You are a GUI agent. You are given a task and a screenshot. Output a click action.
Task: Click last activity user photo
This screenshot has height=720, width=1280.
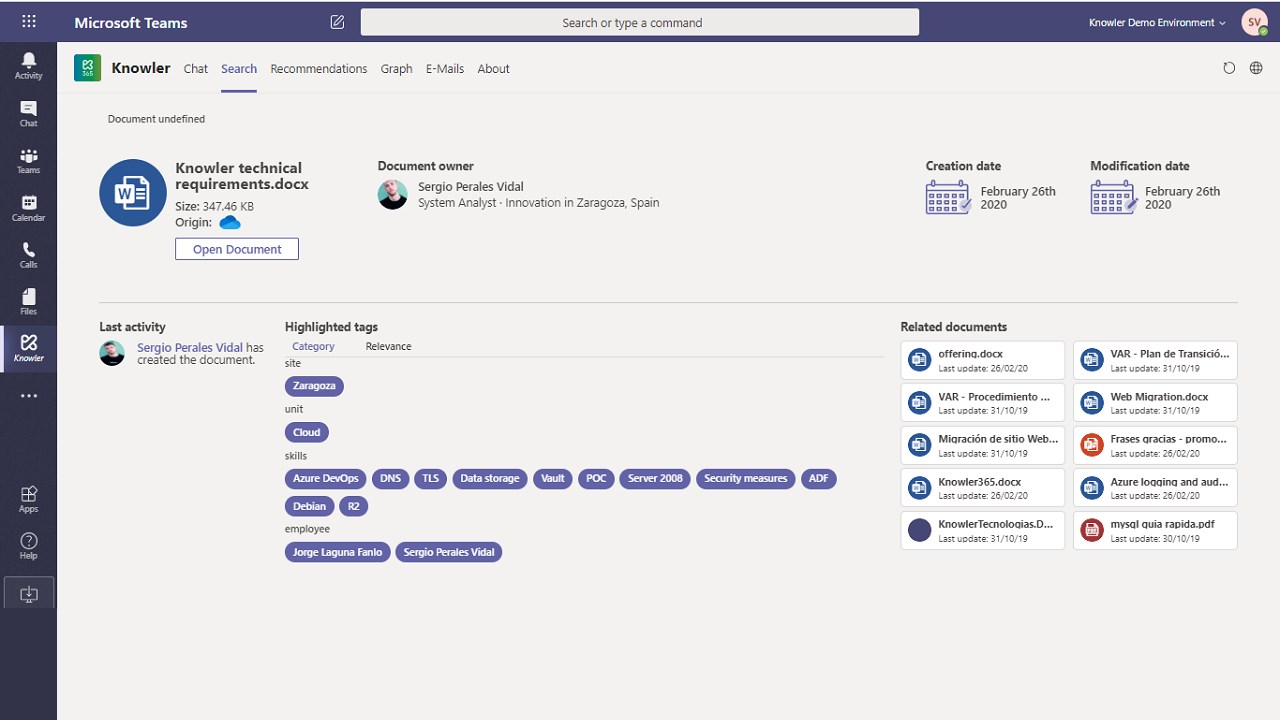(112, 353)
